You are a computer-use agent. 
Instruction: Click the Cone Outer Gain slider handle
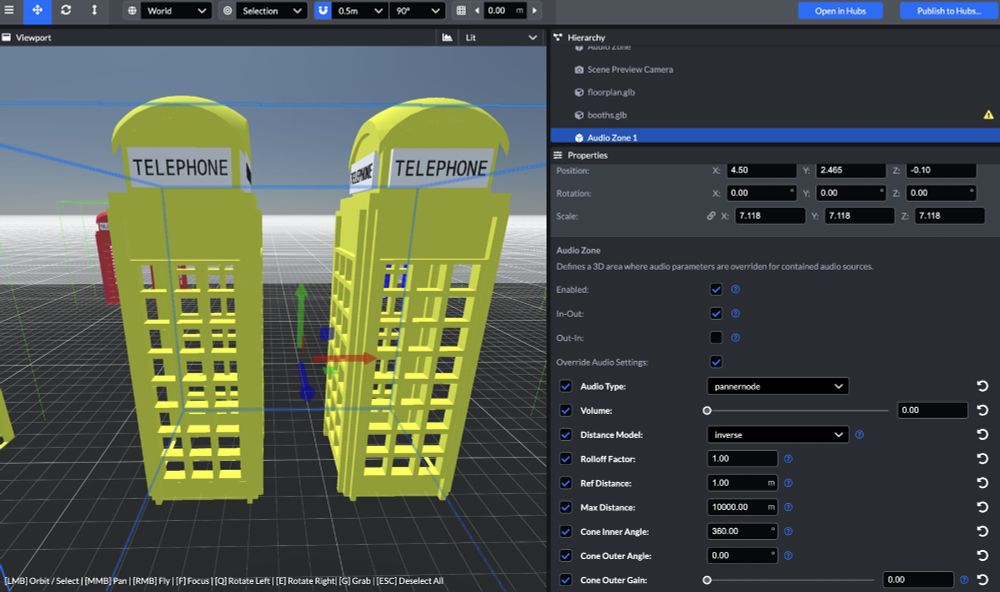[707, 580]
